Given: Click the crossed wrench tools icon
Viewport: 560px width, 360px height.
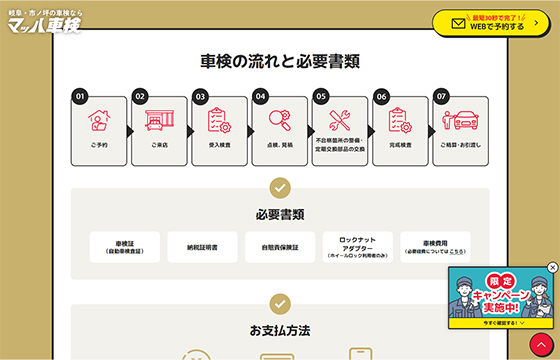Looking at the screenshot, I should tap(340, 120).
